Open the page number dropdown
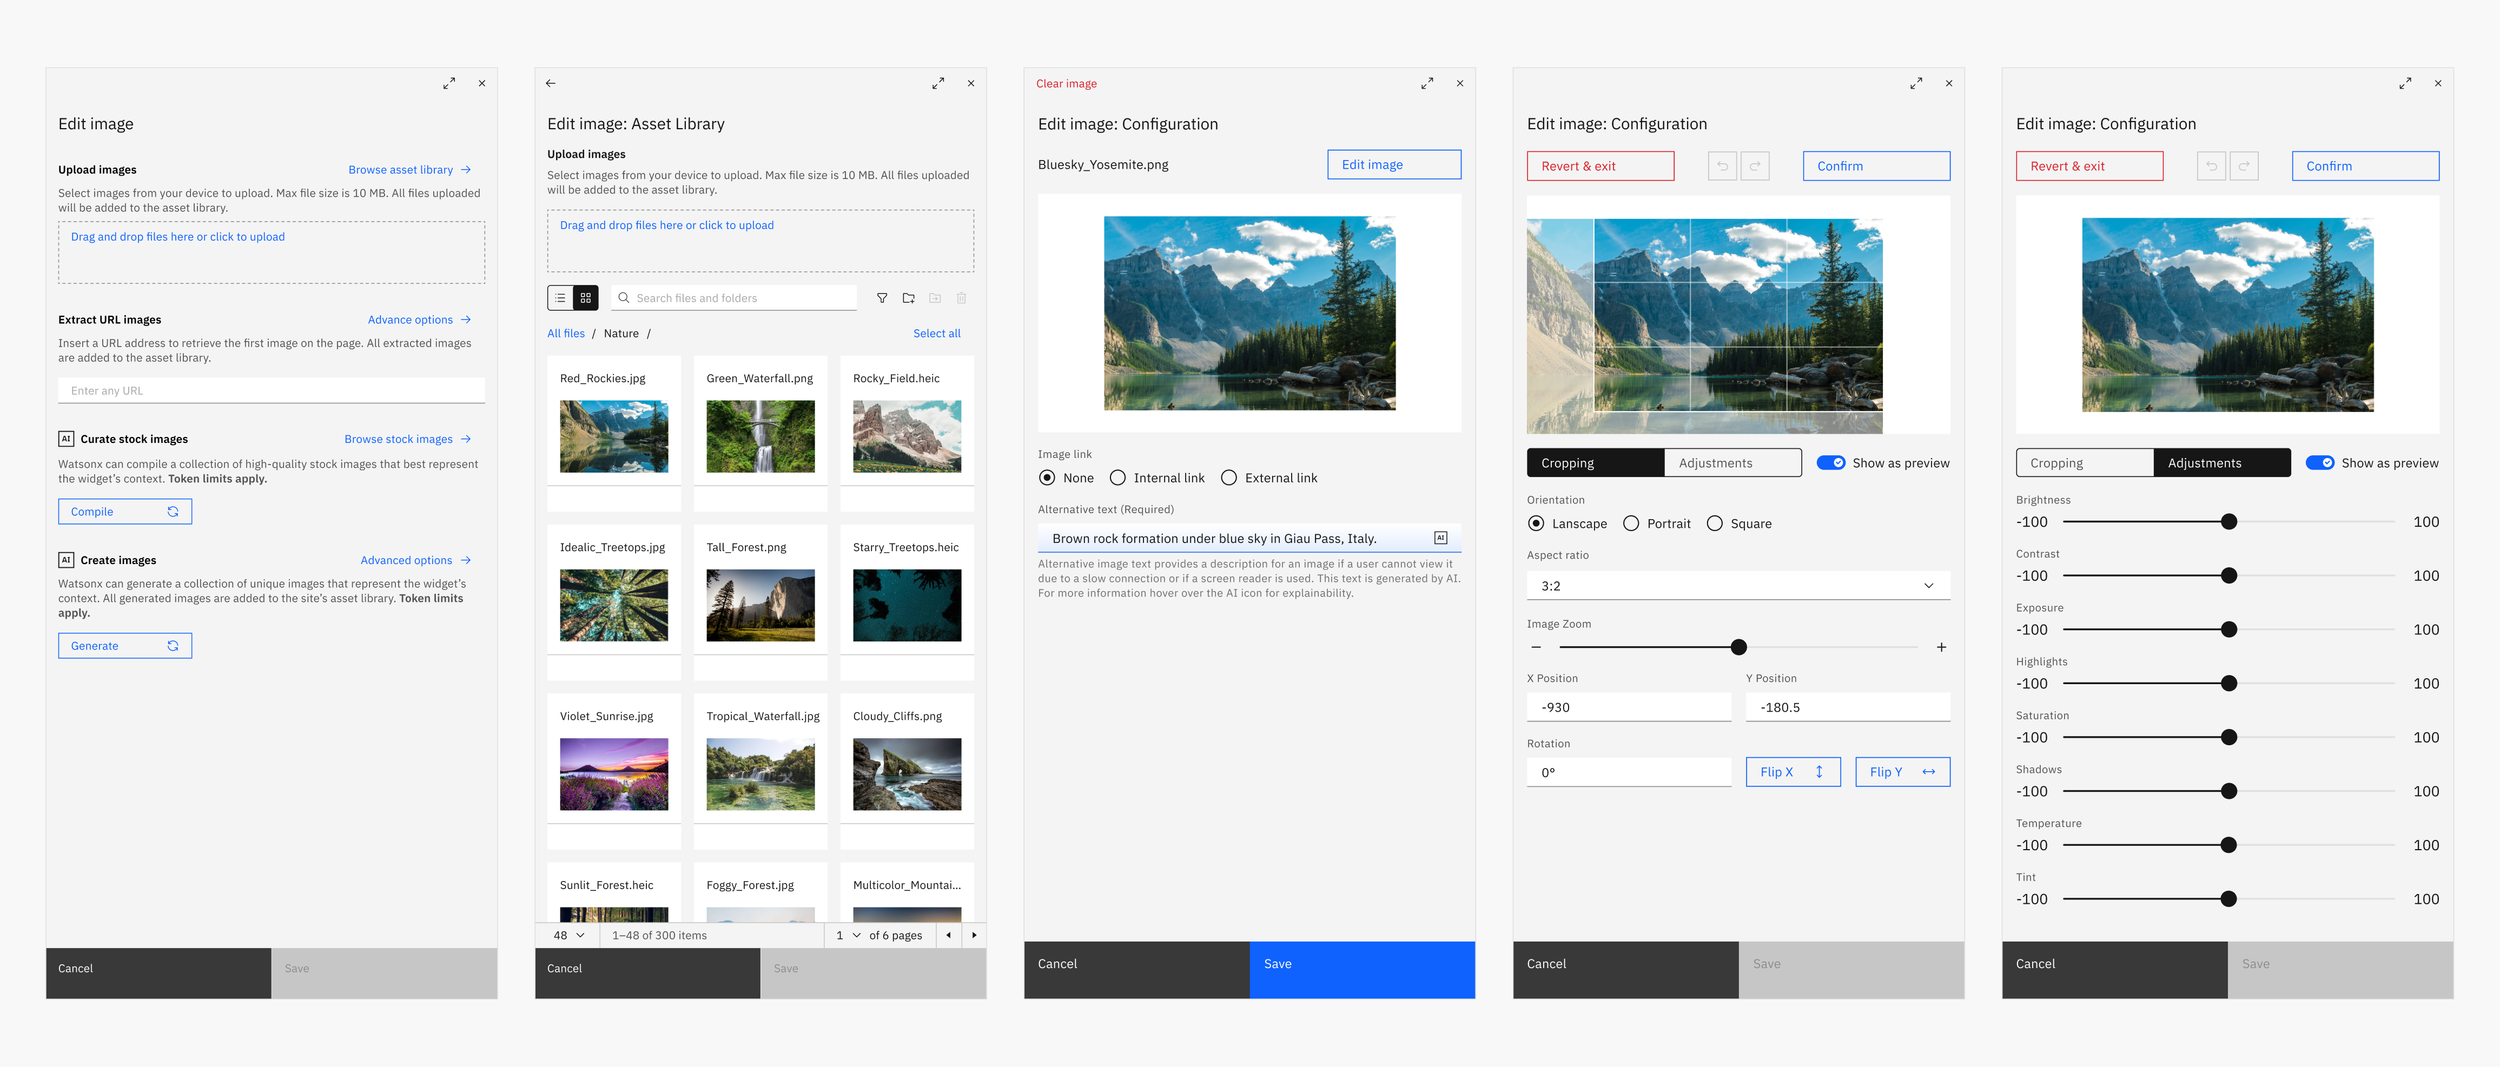This screenshot has height=1067, width=2500. point(847,935)
